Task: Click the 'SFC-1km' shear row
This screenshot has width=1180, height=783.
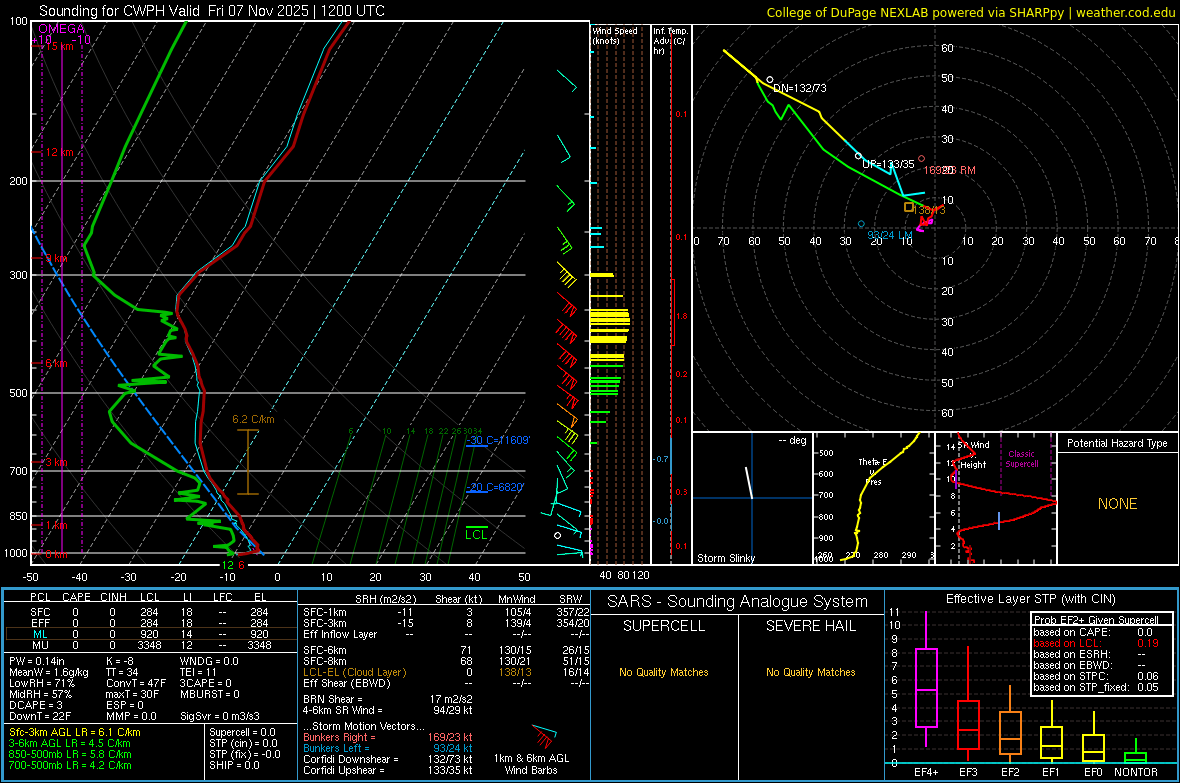Action: 446,612
